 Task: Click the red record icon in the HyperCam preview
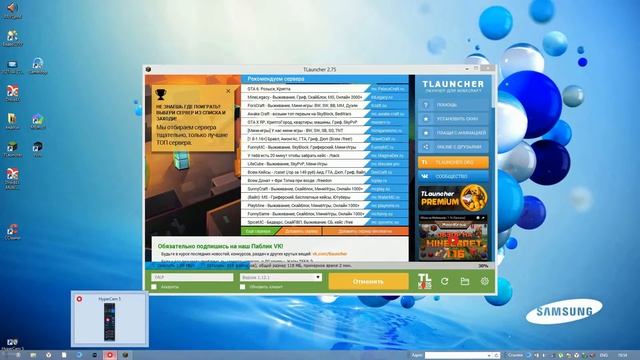pyautogui.click(x=79, y=299)
